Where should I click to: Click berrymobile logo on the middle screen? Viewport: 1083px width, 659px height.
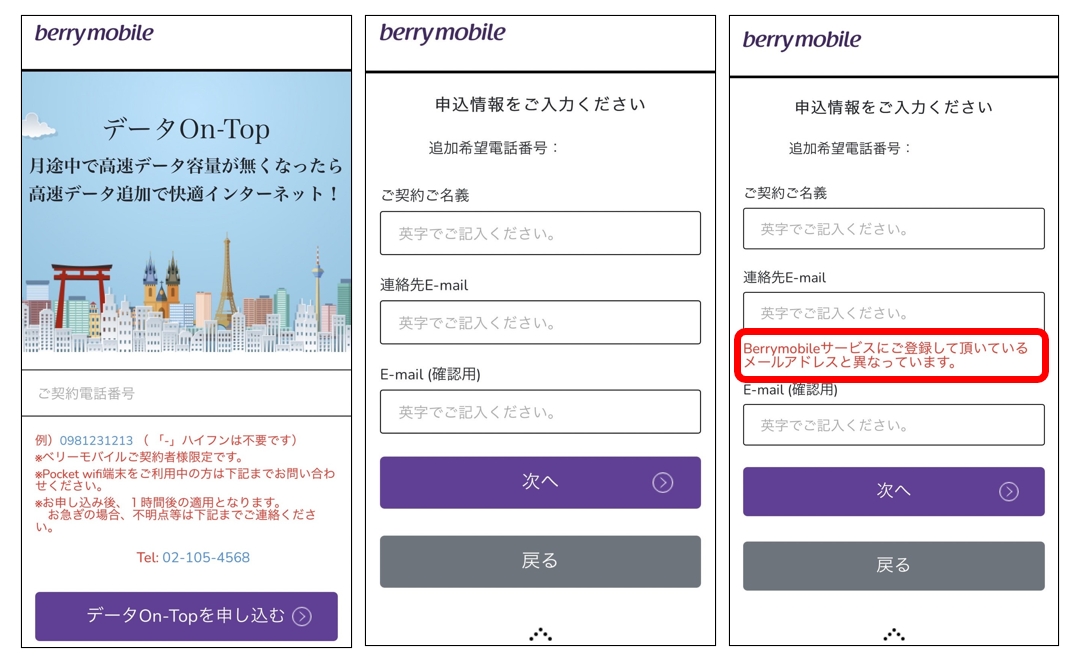tap(442, 32)
